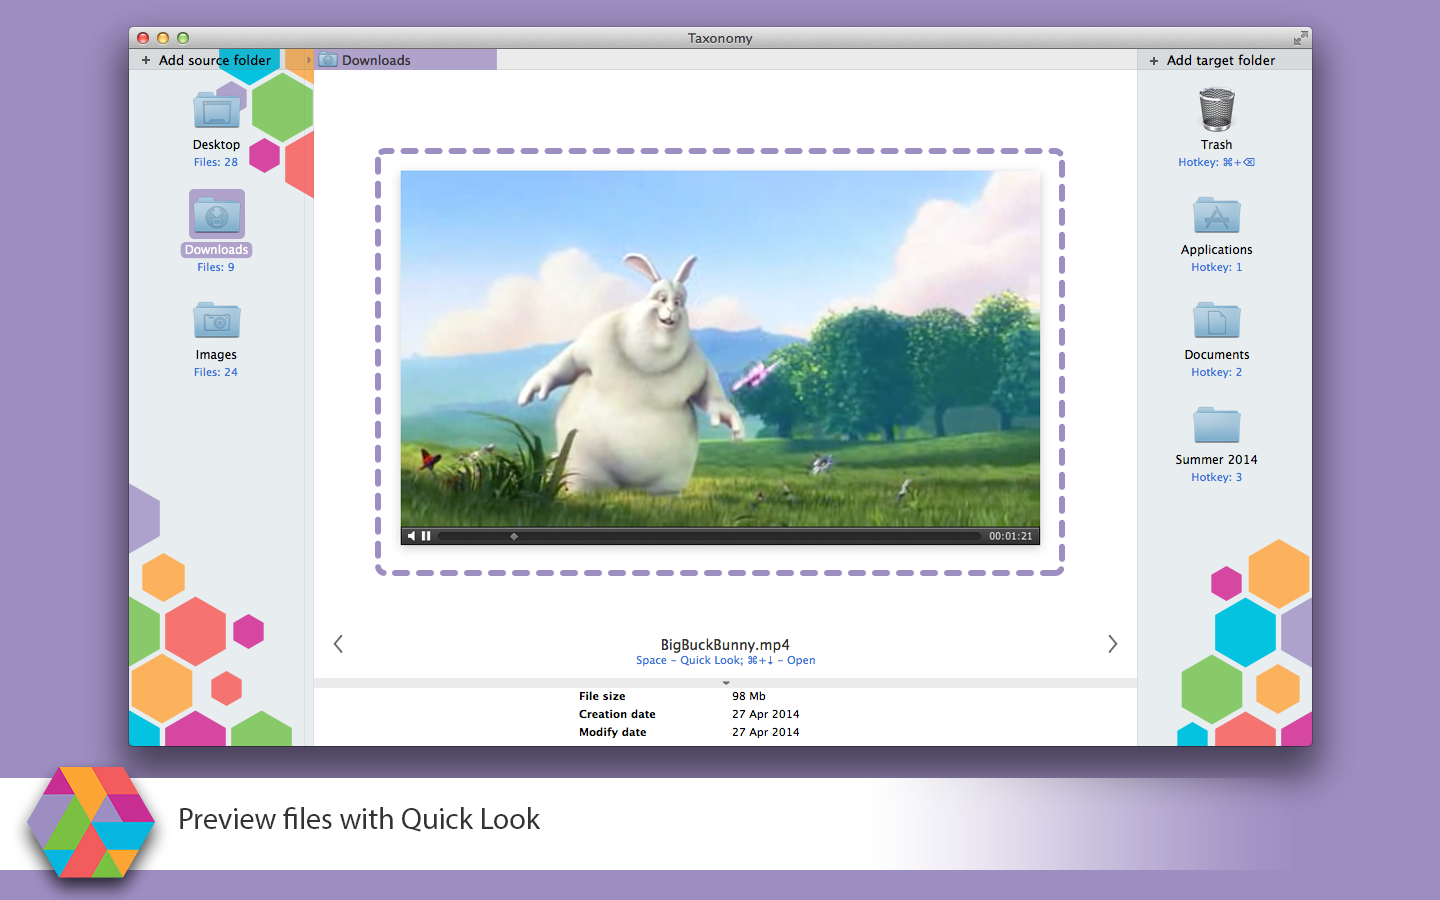
Task: Toggle fullscreen using the top-right arrows
Action: click(1300, 38)
